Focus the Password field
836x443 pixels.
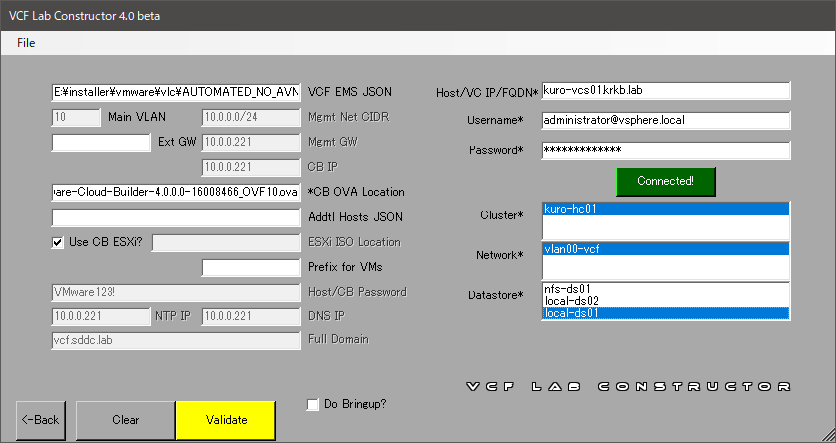point(665,150)
